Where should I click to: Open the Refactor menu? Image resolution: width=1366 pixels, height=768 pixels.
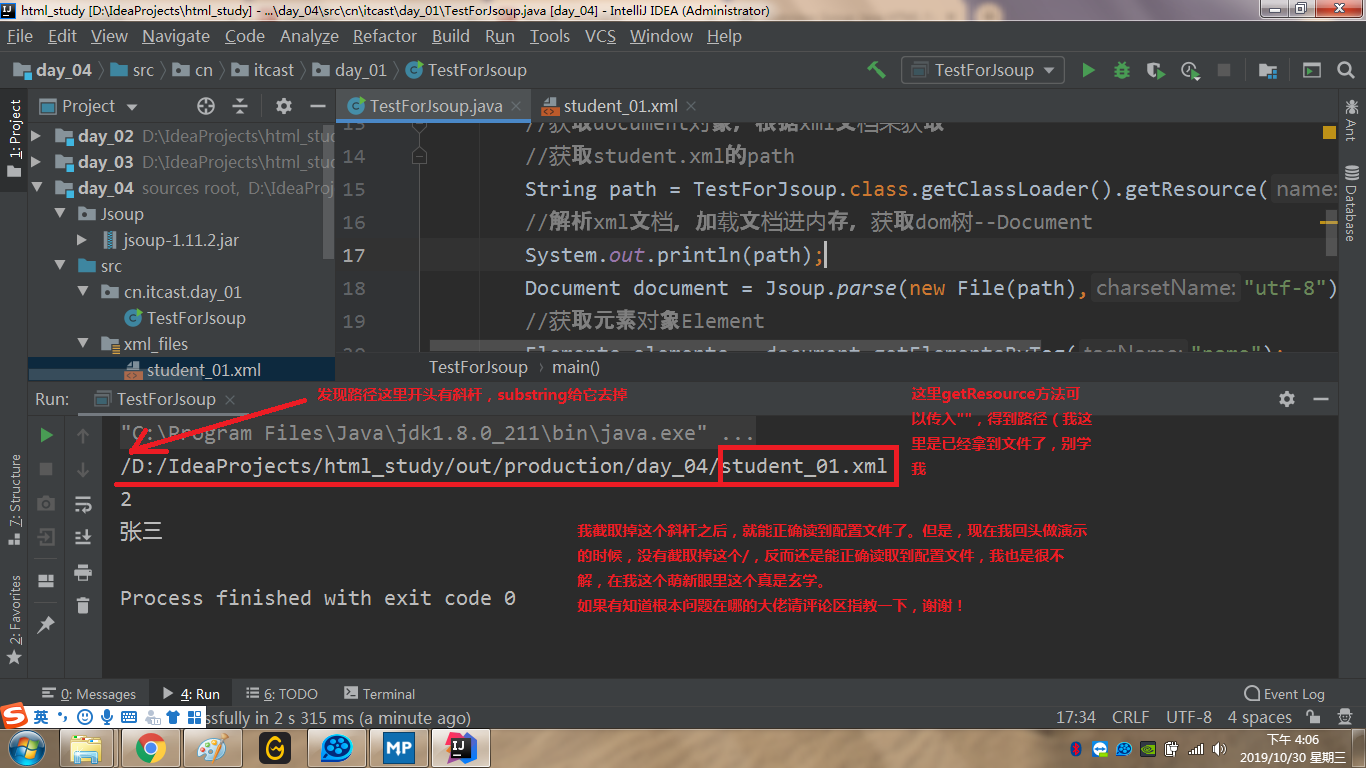coord(384,36)
